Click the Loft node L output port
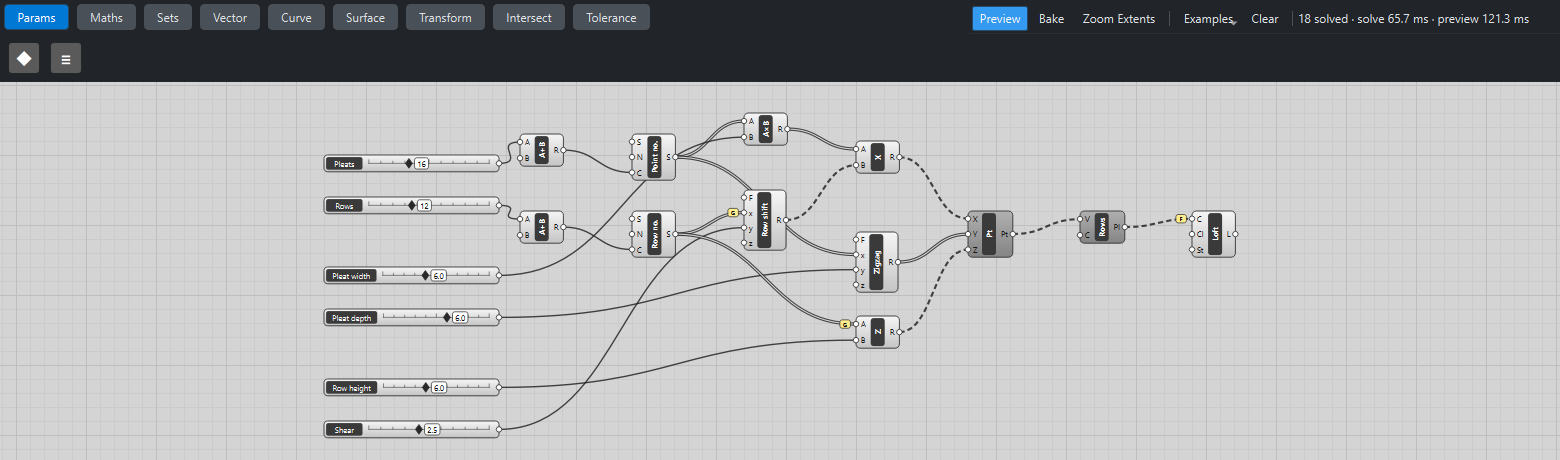Screen dimensions: 1560x460 point(1236,234)
